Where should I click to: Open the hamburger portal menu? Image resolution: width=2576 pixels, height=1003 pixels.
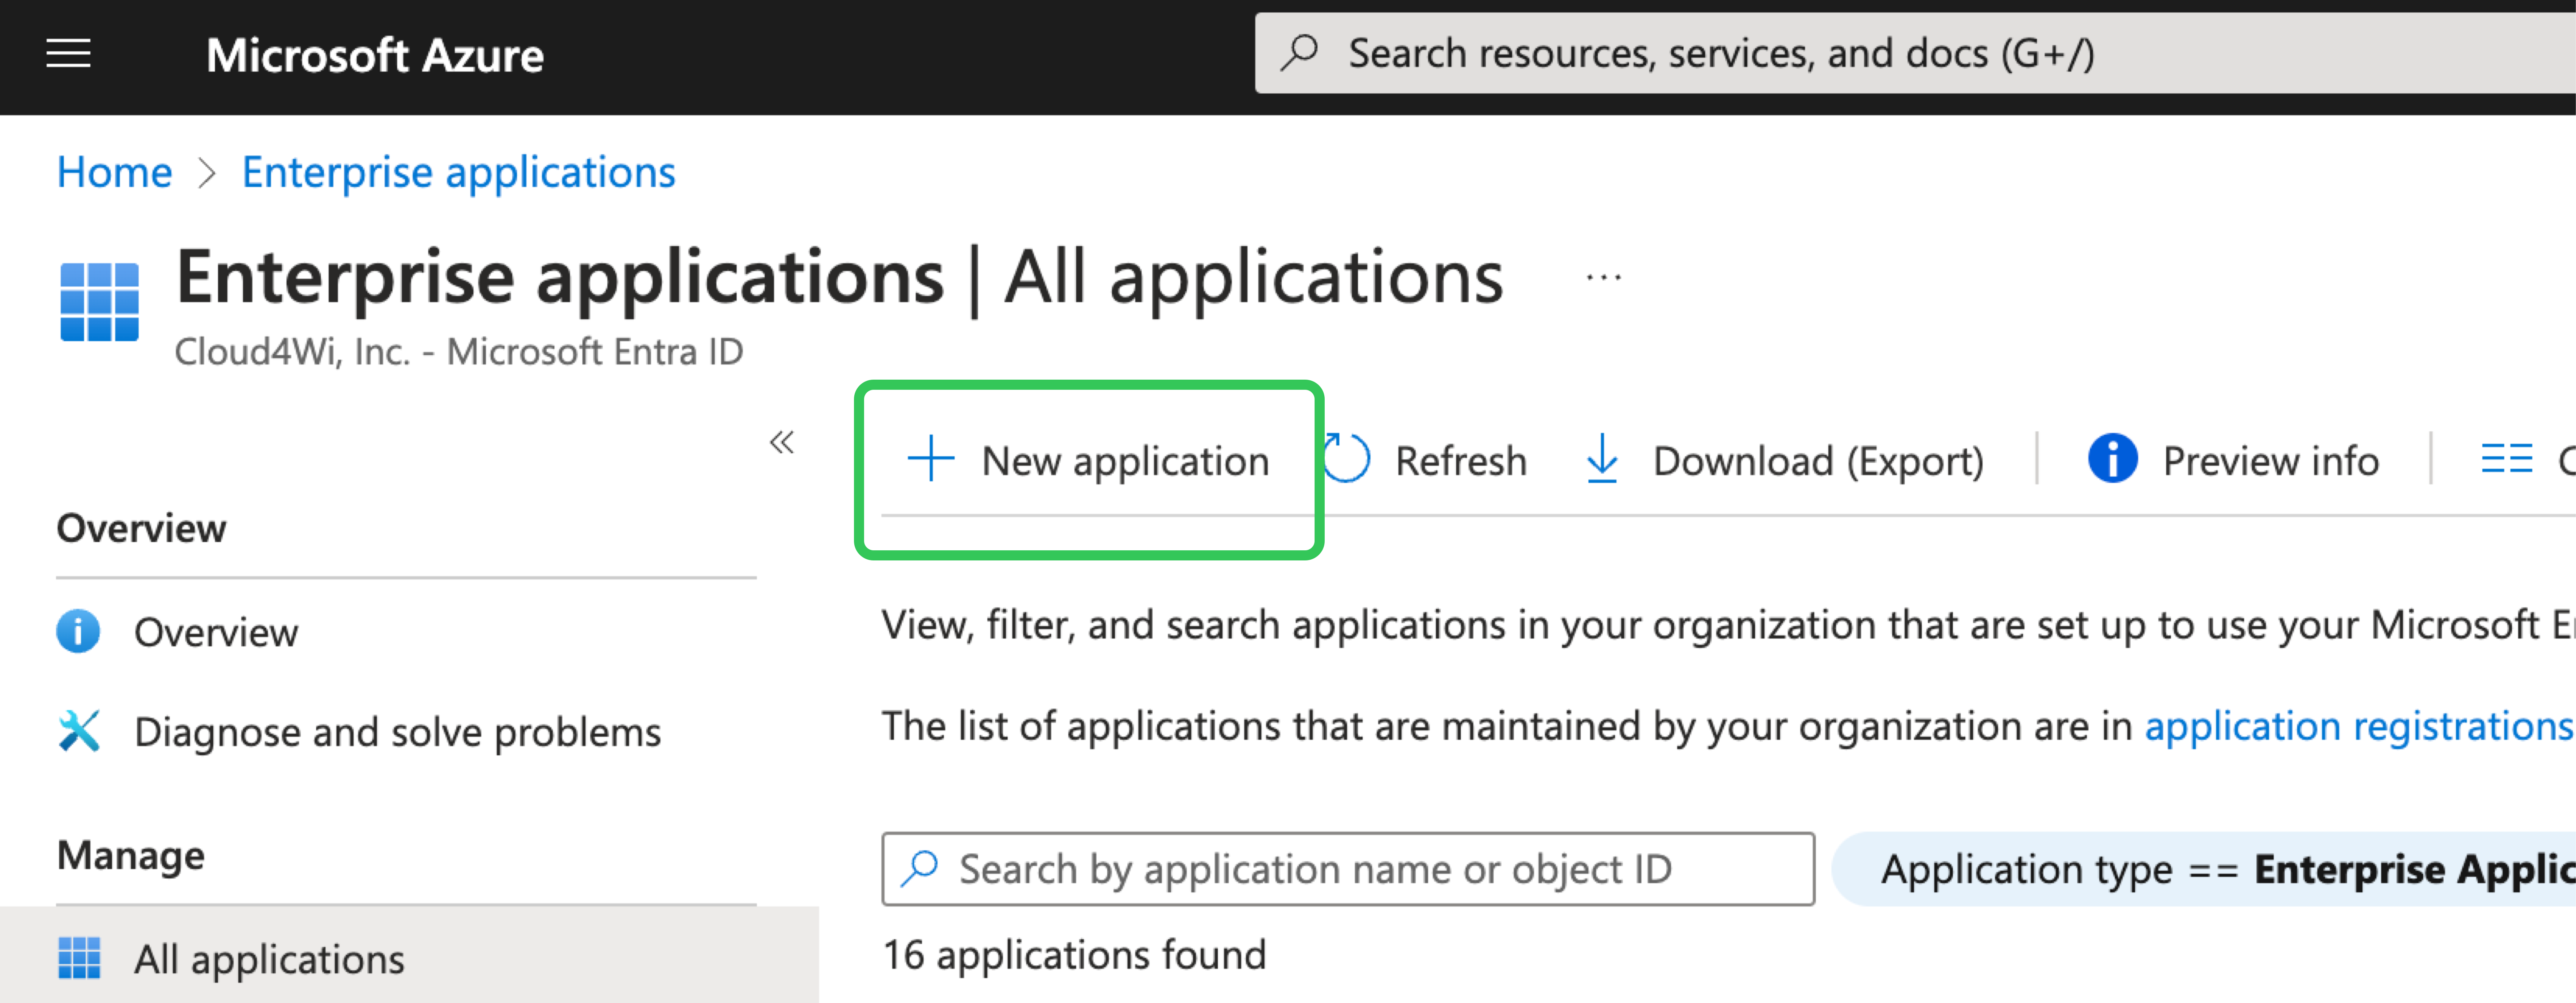[x=68, y=54]
